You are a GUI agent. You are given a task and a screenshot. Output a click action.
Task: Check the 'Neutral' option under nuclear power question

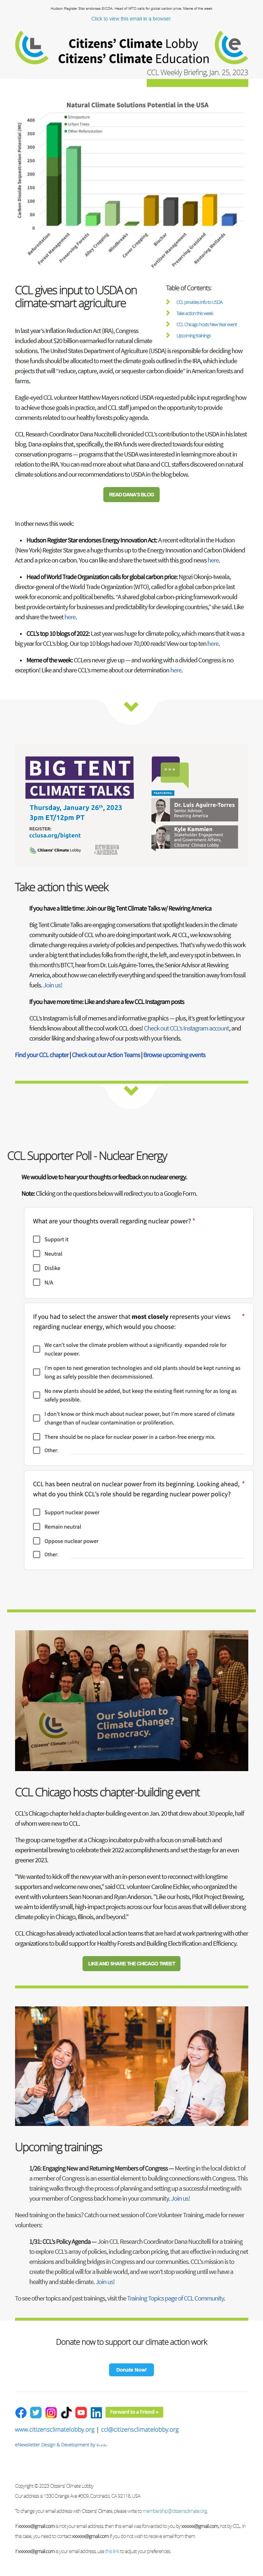click(37, 1254)
